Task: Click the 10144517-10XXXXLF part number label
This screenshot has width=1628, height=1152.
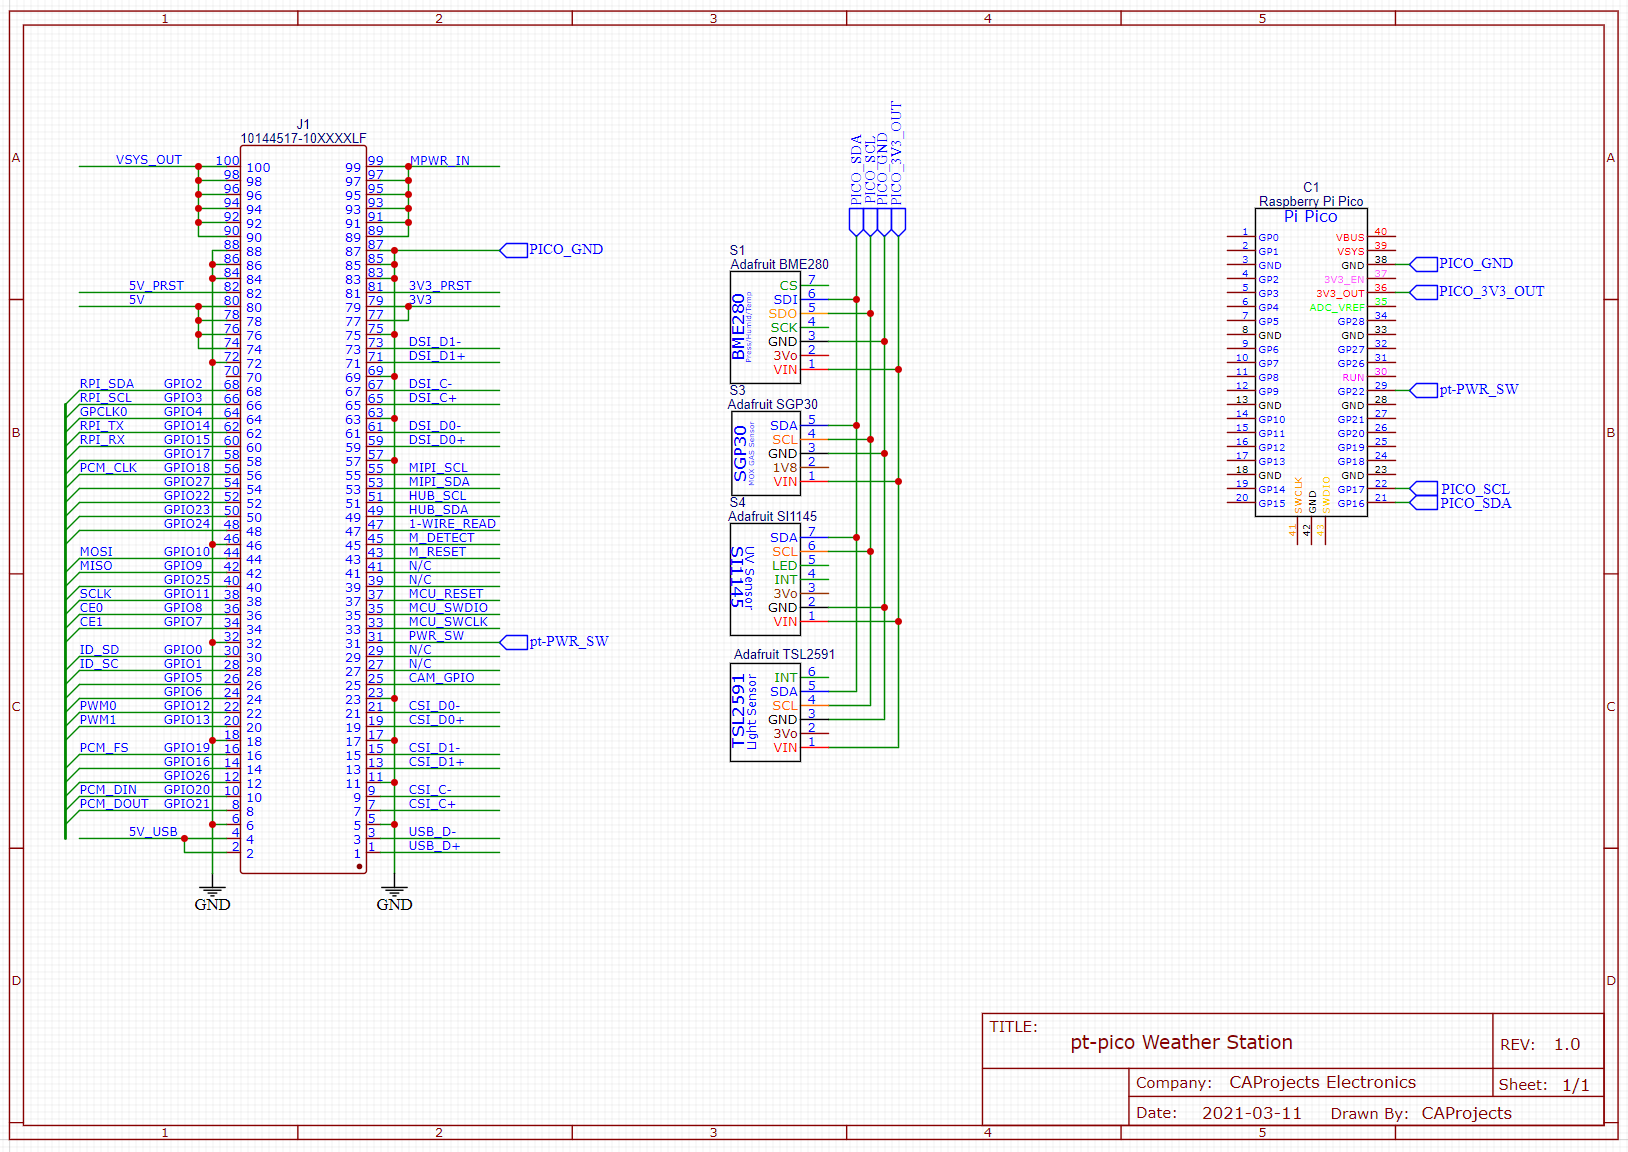Action: 303,139
